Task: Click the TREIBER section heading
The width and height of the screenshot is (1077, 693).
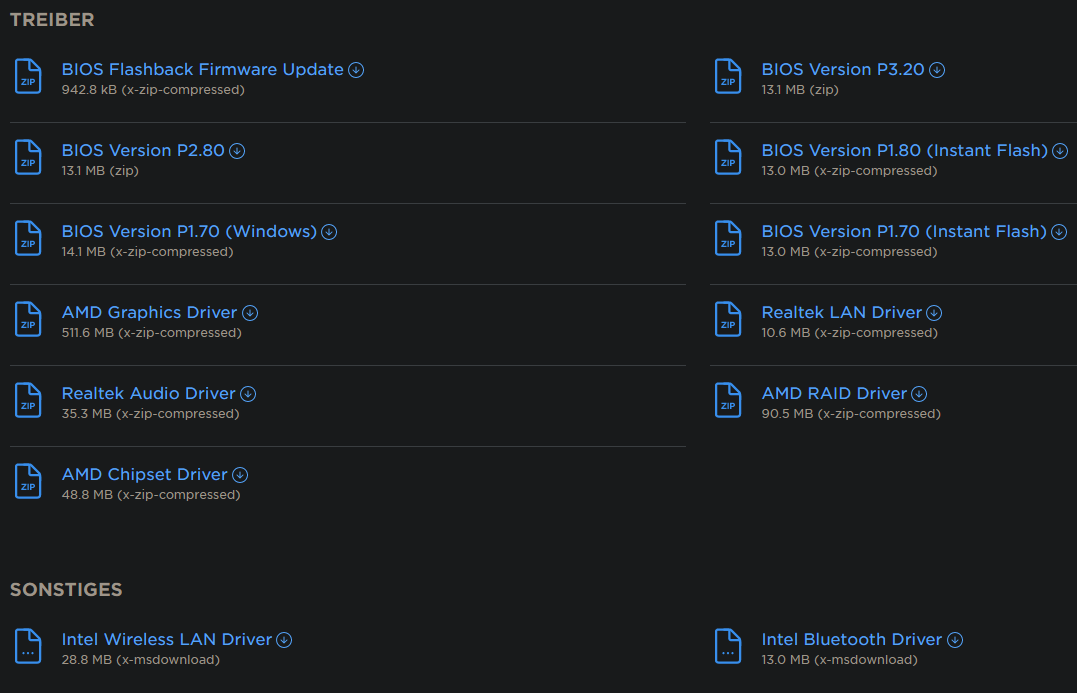Action: point(52,20)
